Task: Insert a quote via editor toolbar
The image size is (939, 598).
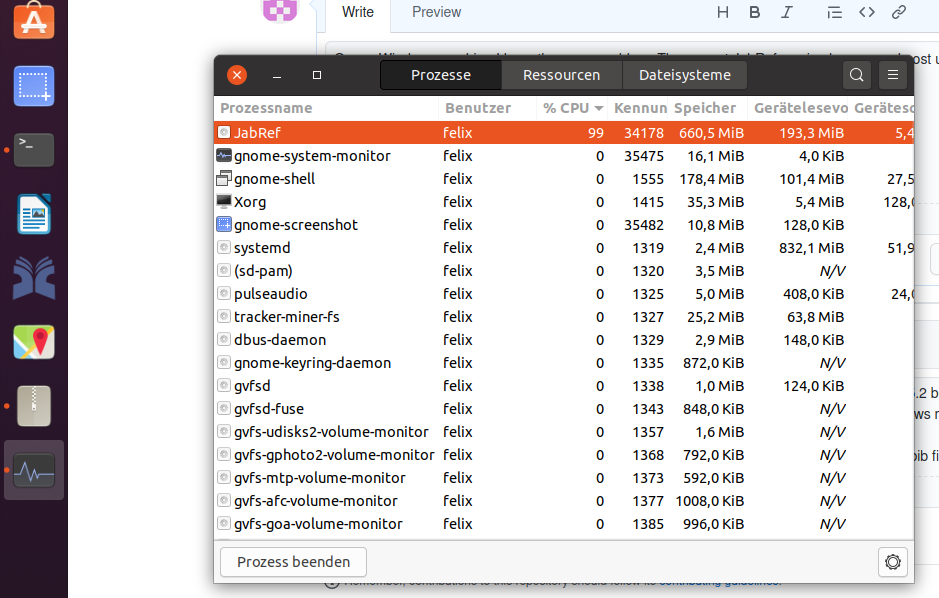Action: coord(834,12)
